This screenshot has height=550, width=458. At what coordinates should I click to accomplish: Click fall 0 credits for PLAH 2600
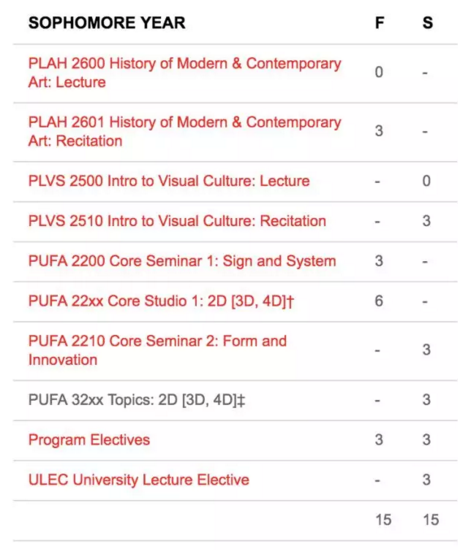coord(379,72)
